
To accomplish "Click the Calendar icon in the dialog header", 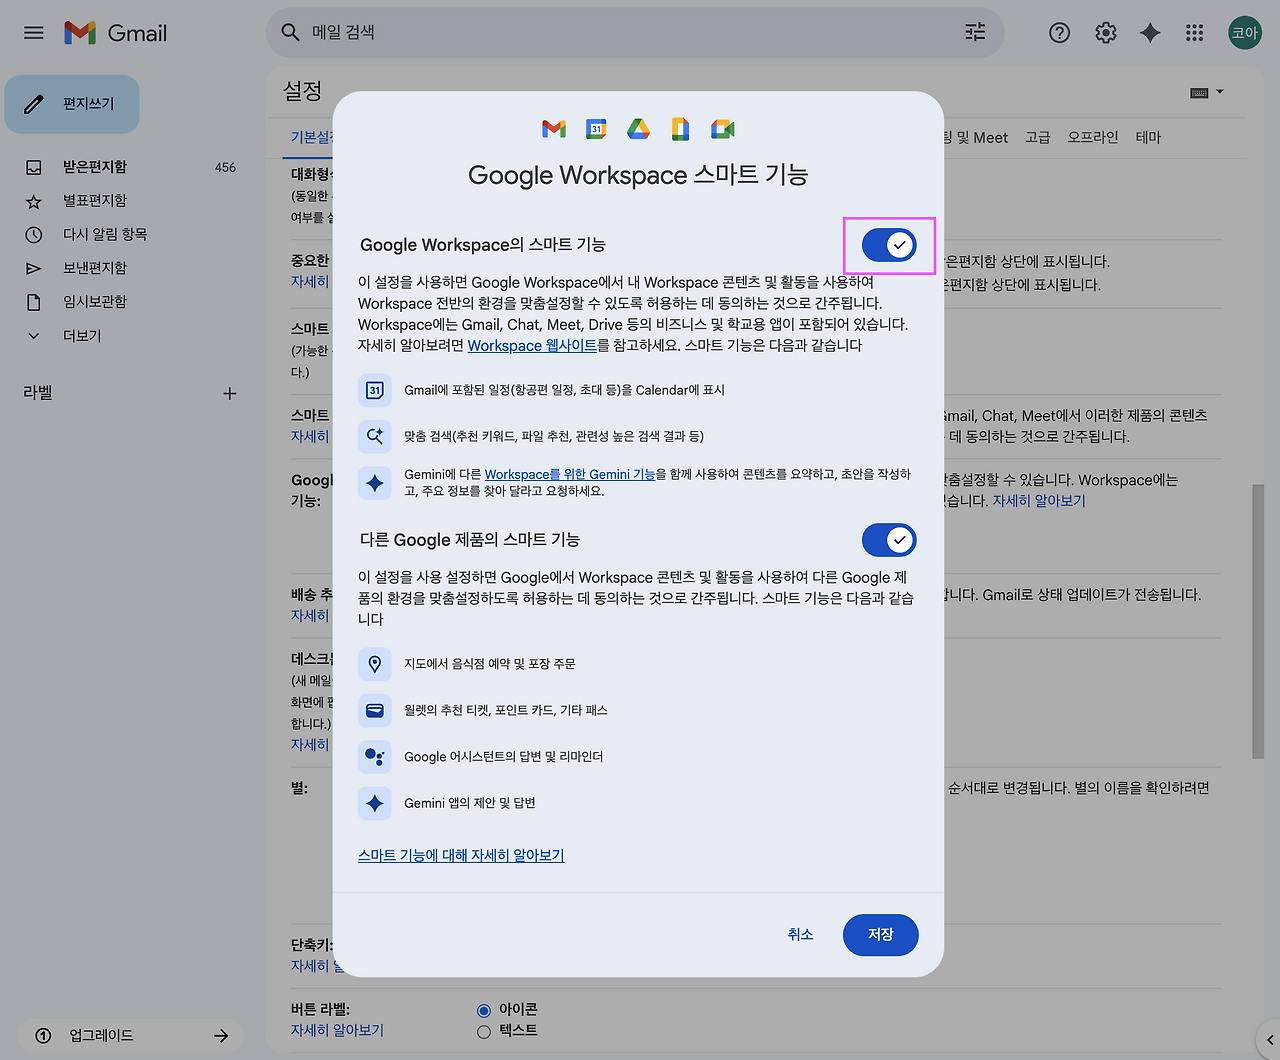I will click(x=596, y=128).
